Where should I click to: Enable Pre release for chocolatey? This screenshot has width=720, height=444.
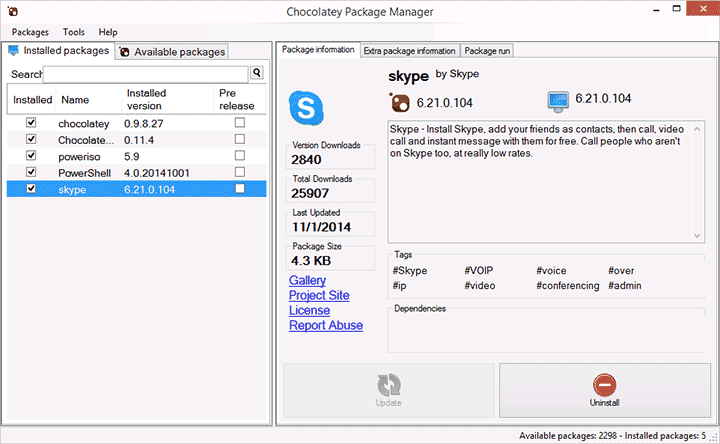point(240,123)
